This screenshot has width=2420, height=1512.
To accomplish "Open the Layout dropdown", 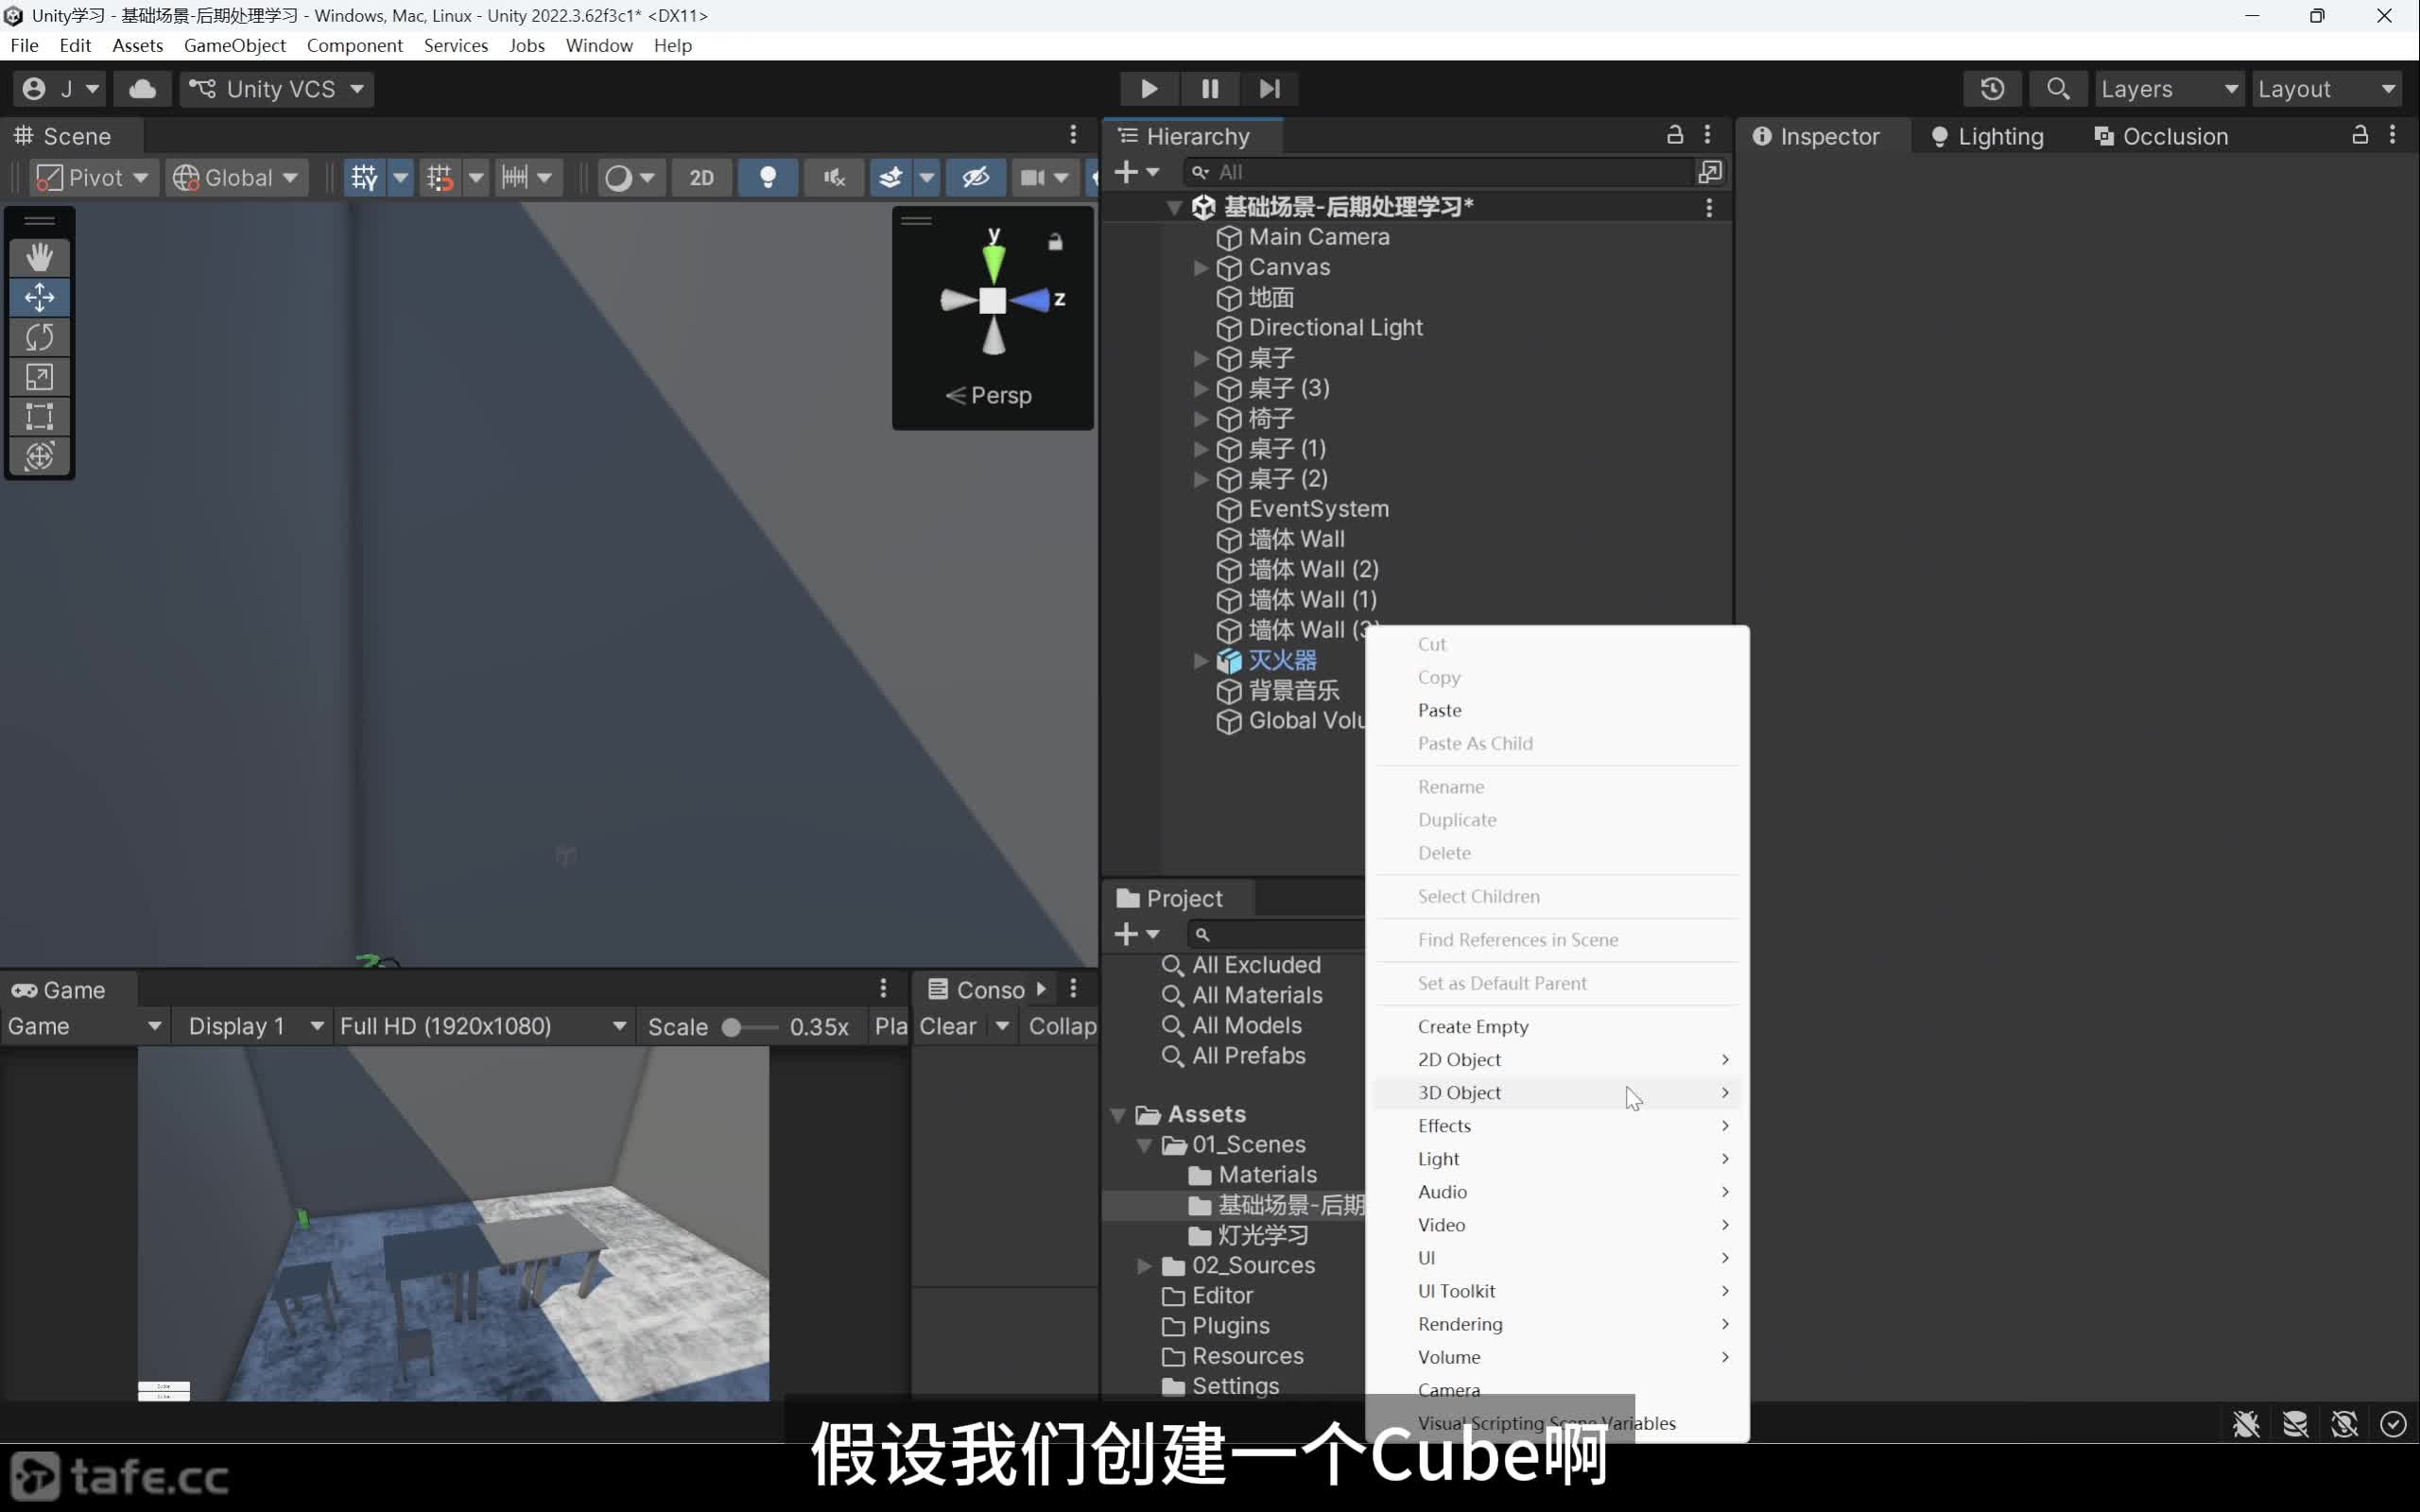I will coord(2326,89).
